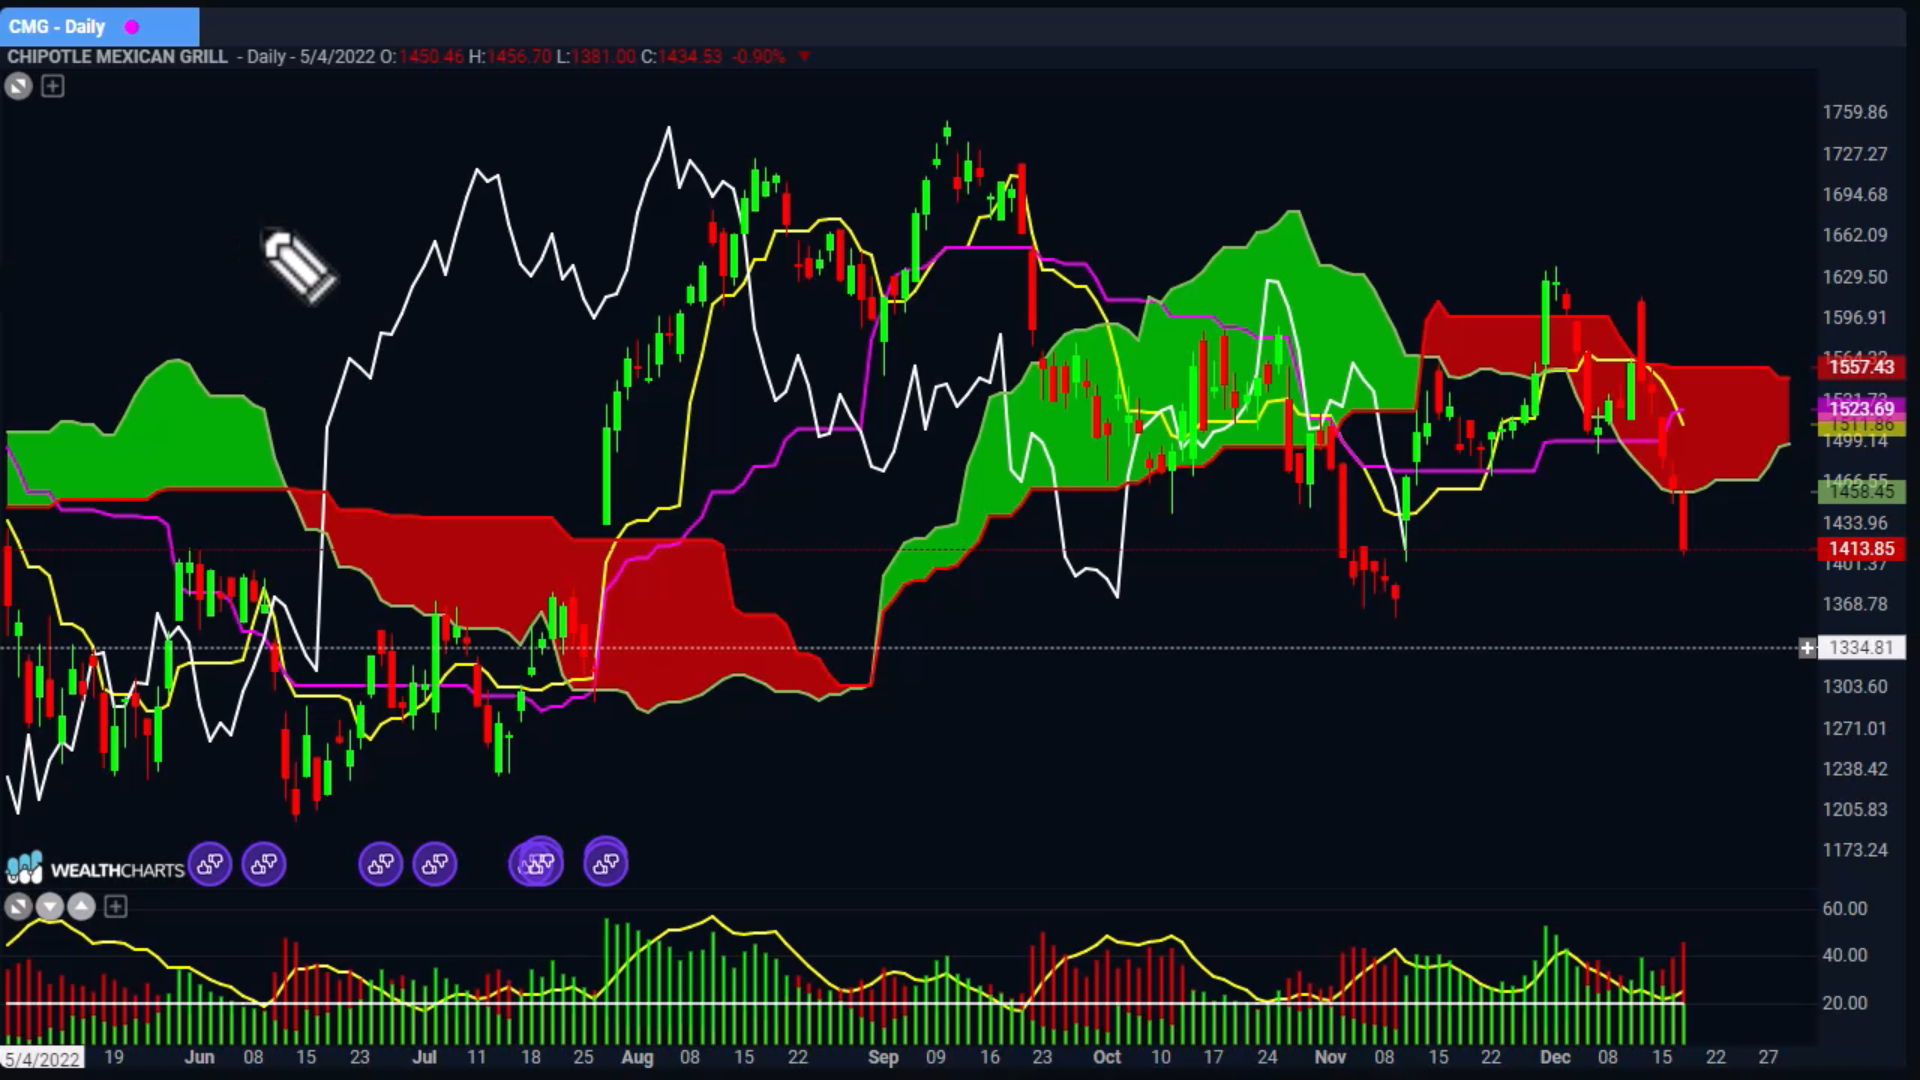The width and height of the screenshot is (1920, 1080).
Task: Open the sentiment thumbs icon nearest WealthCharts logo
Action: pyautogui.click(x=210, y=864)
